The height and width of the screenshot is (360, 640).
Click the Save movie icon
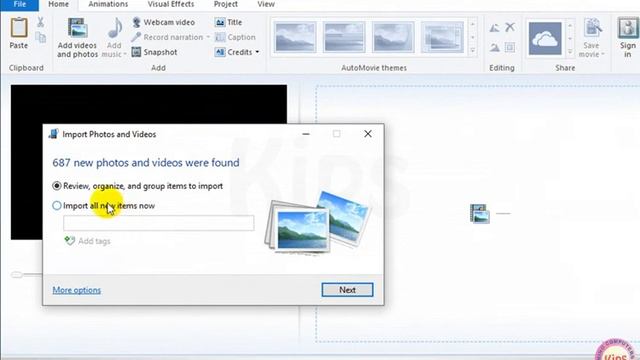pos(592,28)
